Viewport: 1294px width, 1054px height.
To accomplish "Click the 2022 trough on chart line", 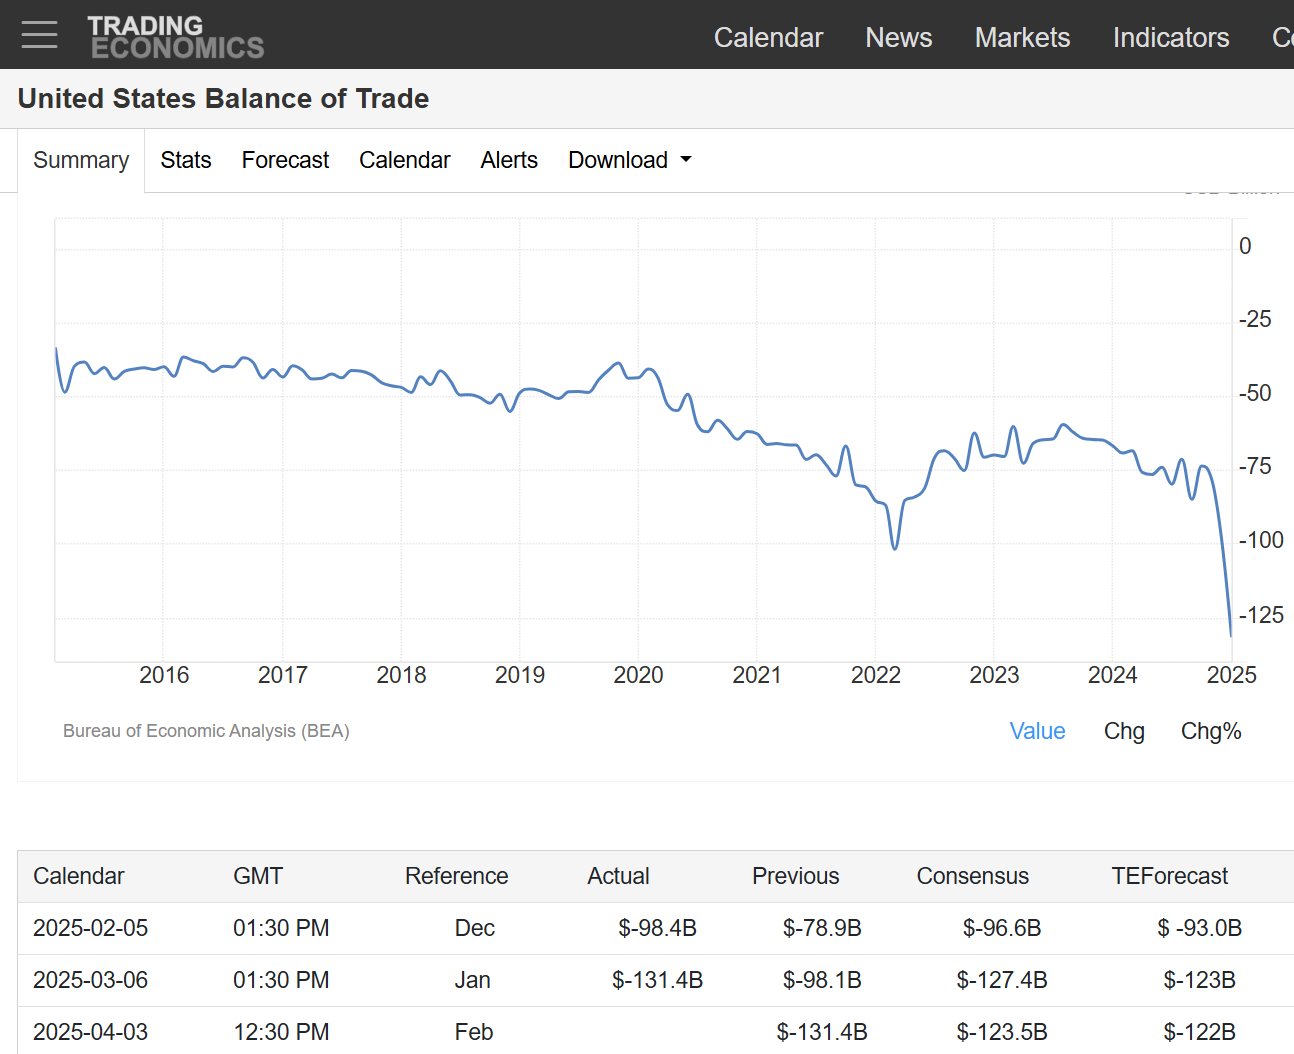I will [894, 548].
